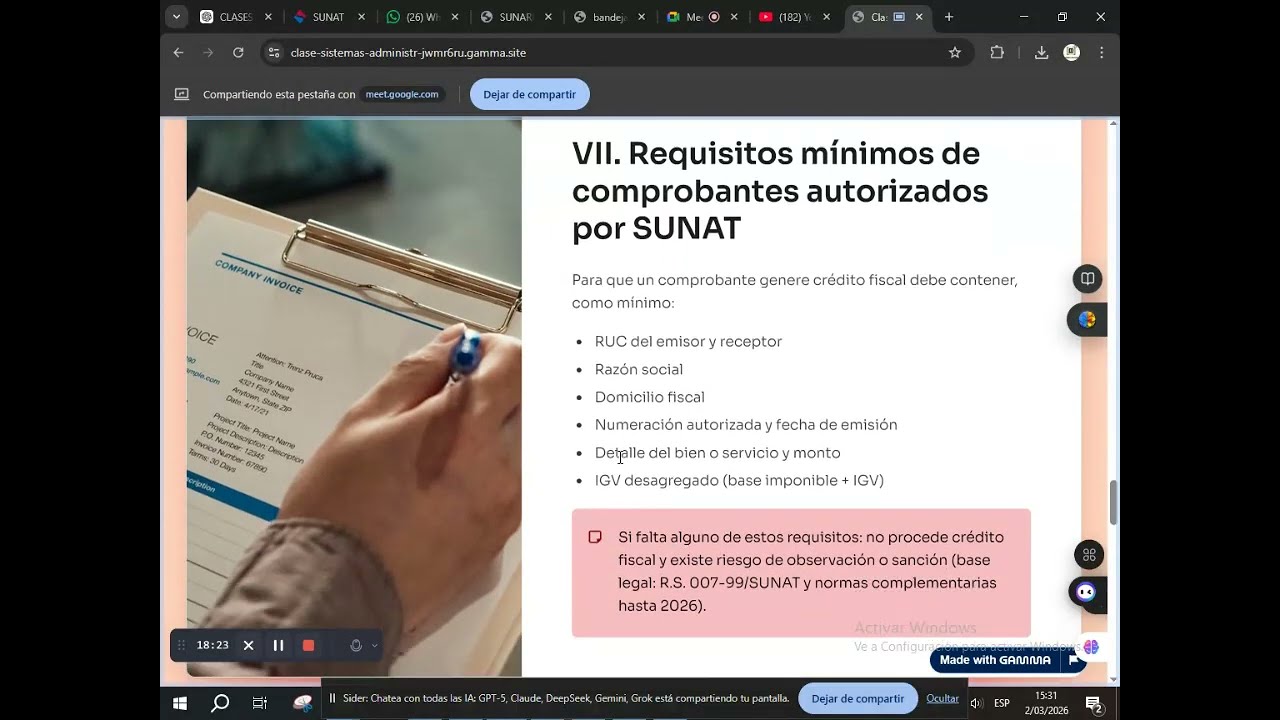Open the tab search dropdown arrow

click(177, 17)
